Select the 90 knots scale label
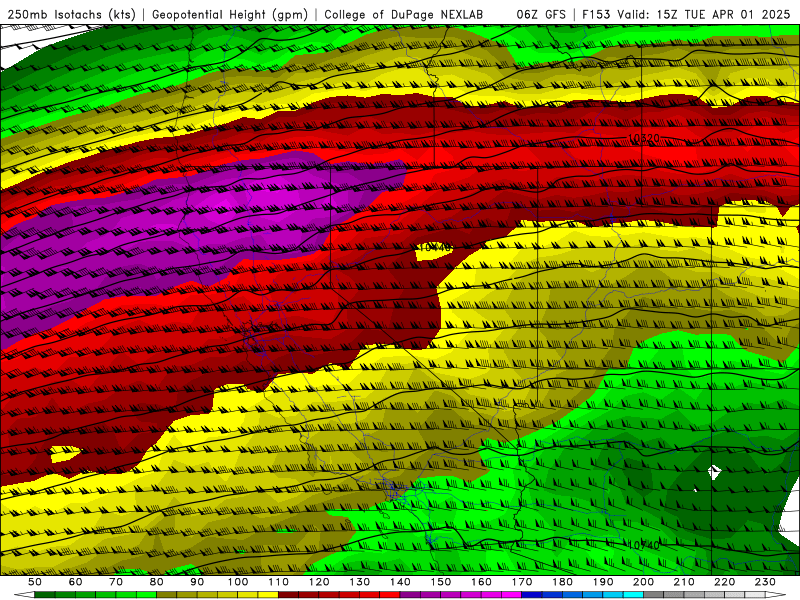This screenshot has height=600, width=800. (197, 582)
